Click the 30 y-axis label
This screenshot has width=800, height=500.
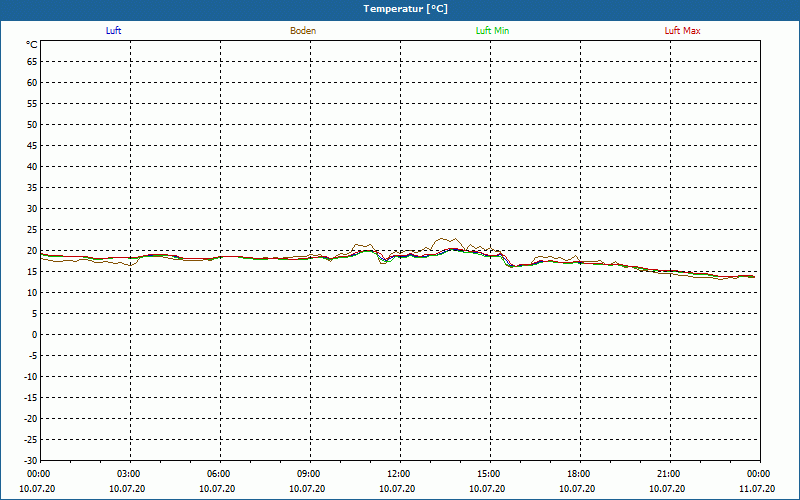(32, 209)
